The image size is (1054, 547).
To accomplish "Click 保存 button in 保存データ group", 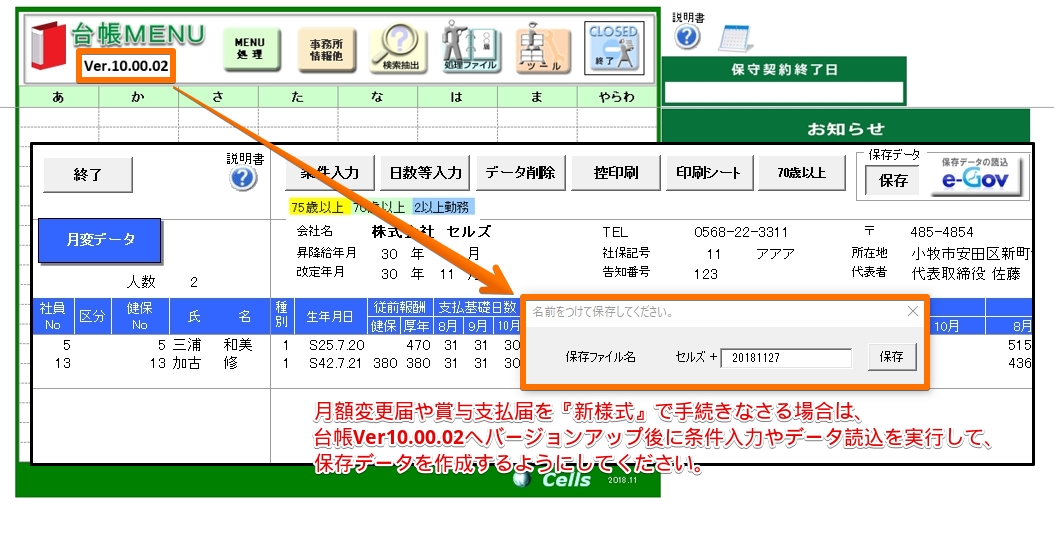I will 893,180.
